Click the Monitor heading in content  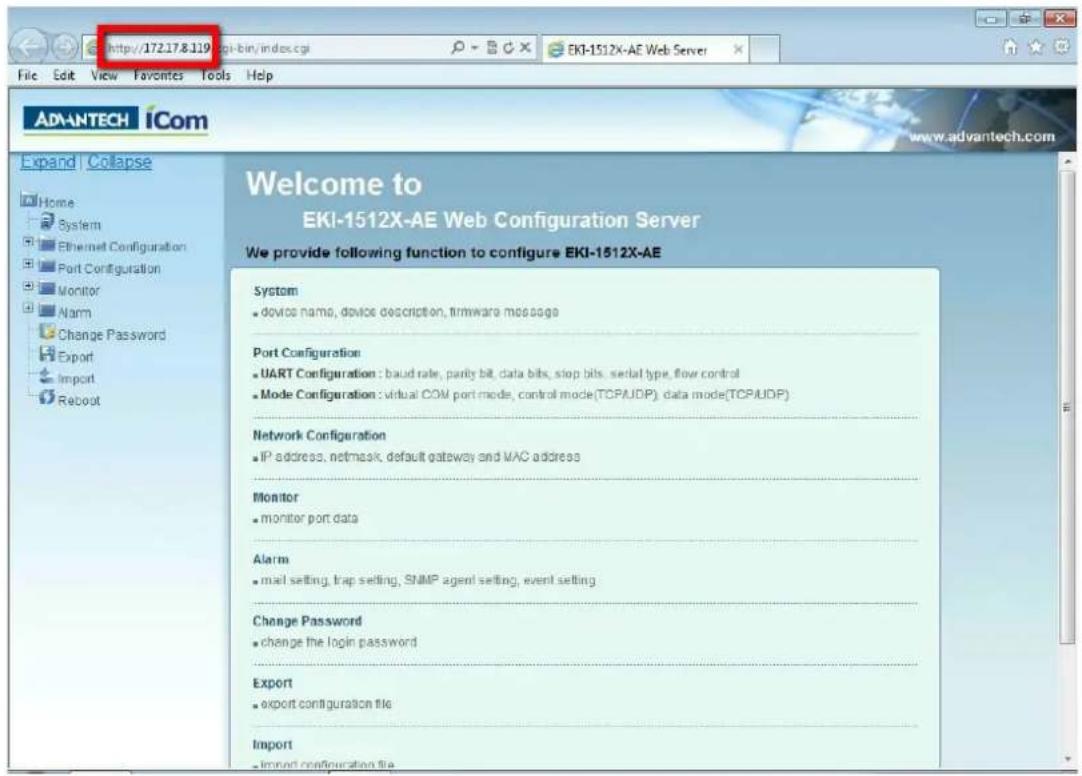(x=275, y=497)
